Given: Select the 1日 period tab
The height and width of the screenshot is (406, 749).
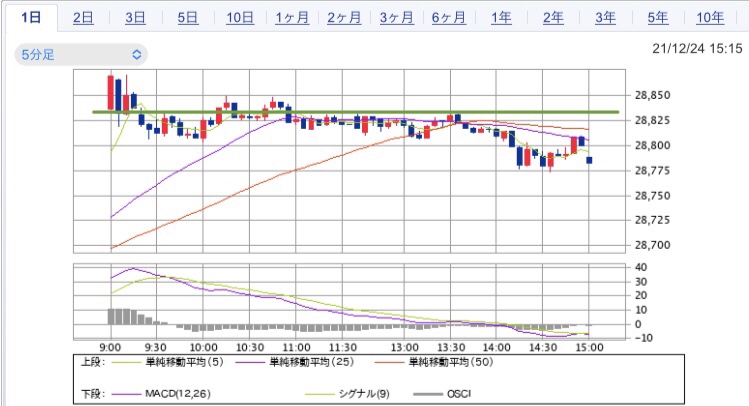Looking at the screenshot, I should (x=32, y=18).
